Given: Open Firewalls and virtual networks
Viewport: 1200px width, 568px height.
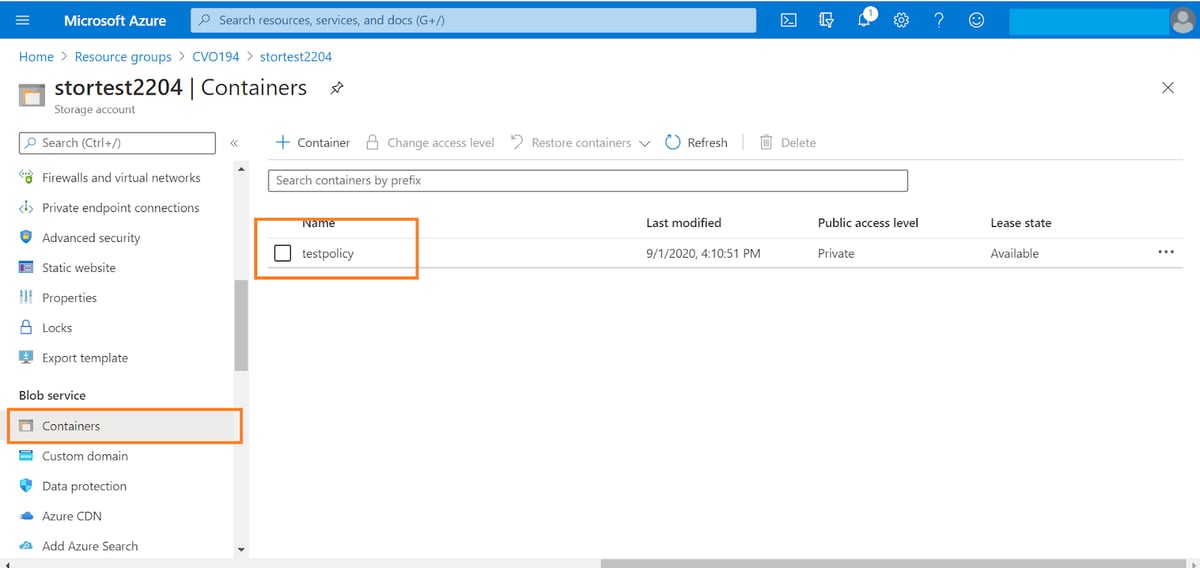Looking at the screenshot, I should (120, 178).
